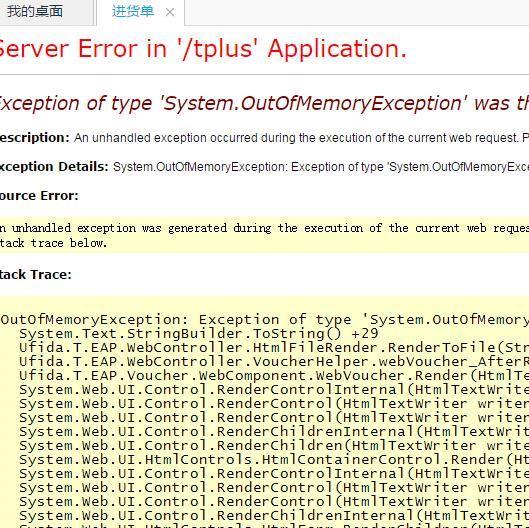The width and height of the screenshot is (529, 528).
Task: Click the Description label text
Action: coord(34,138)
